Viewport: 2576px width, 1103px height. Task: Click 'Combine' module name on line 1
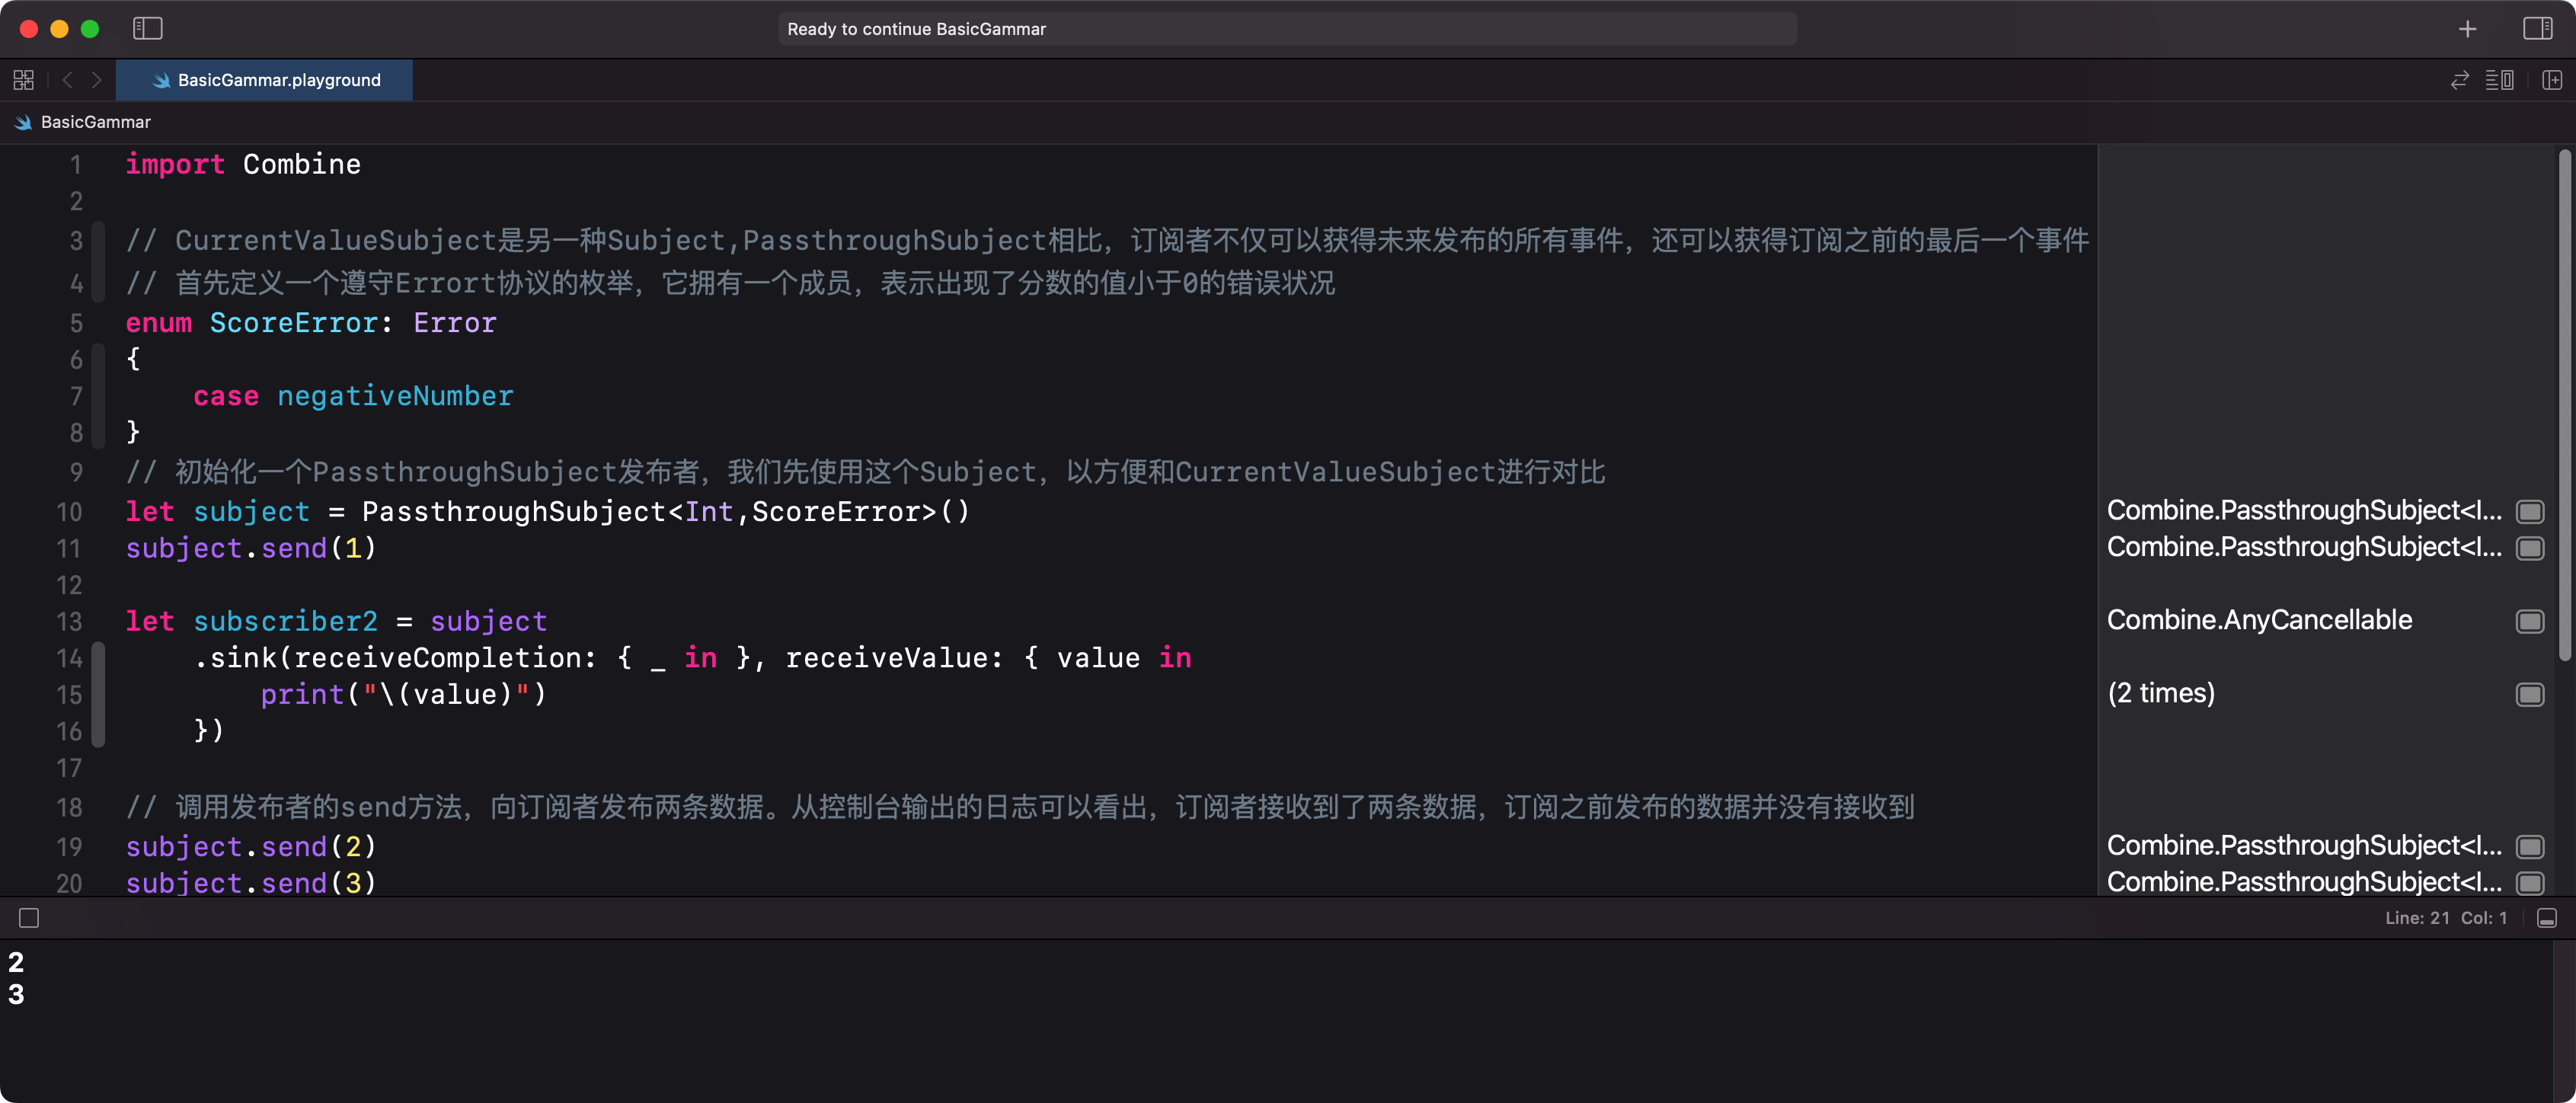click(302, 164)
